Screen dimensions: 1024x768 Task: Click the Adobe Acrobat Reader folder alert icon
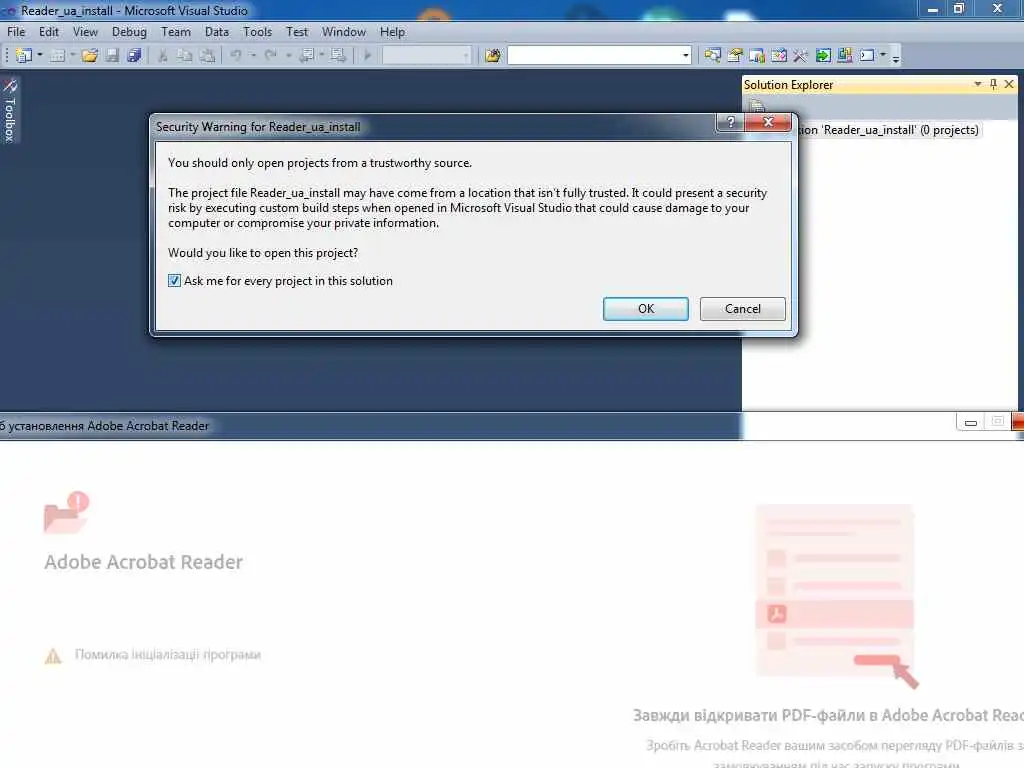pyautogui.click(x=66, y=513)
